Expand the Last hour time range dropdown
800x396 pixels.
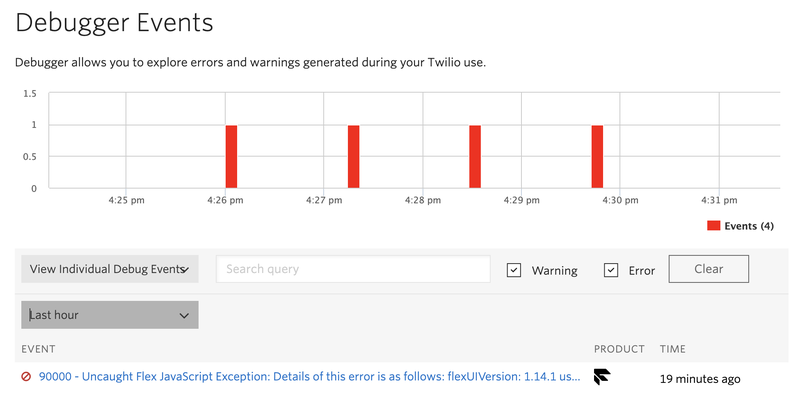110,315
